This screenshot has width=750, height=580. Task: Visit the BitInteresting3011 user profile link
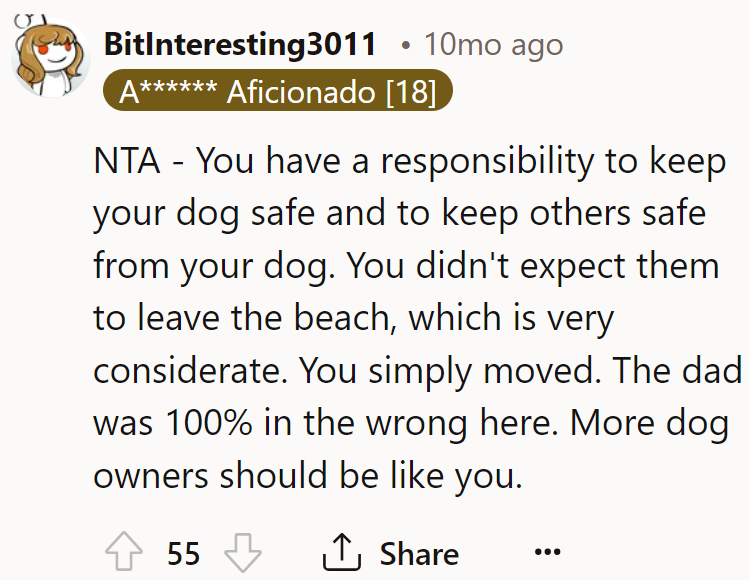click(240, 44)
